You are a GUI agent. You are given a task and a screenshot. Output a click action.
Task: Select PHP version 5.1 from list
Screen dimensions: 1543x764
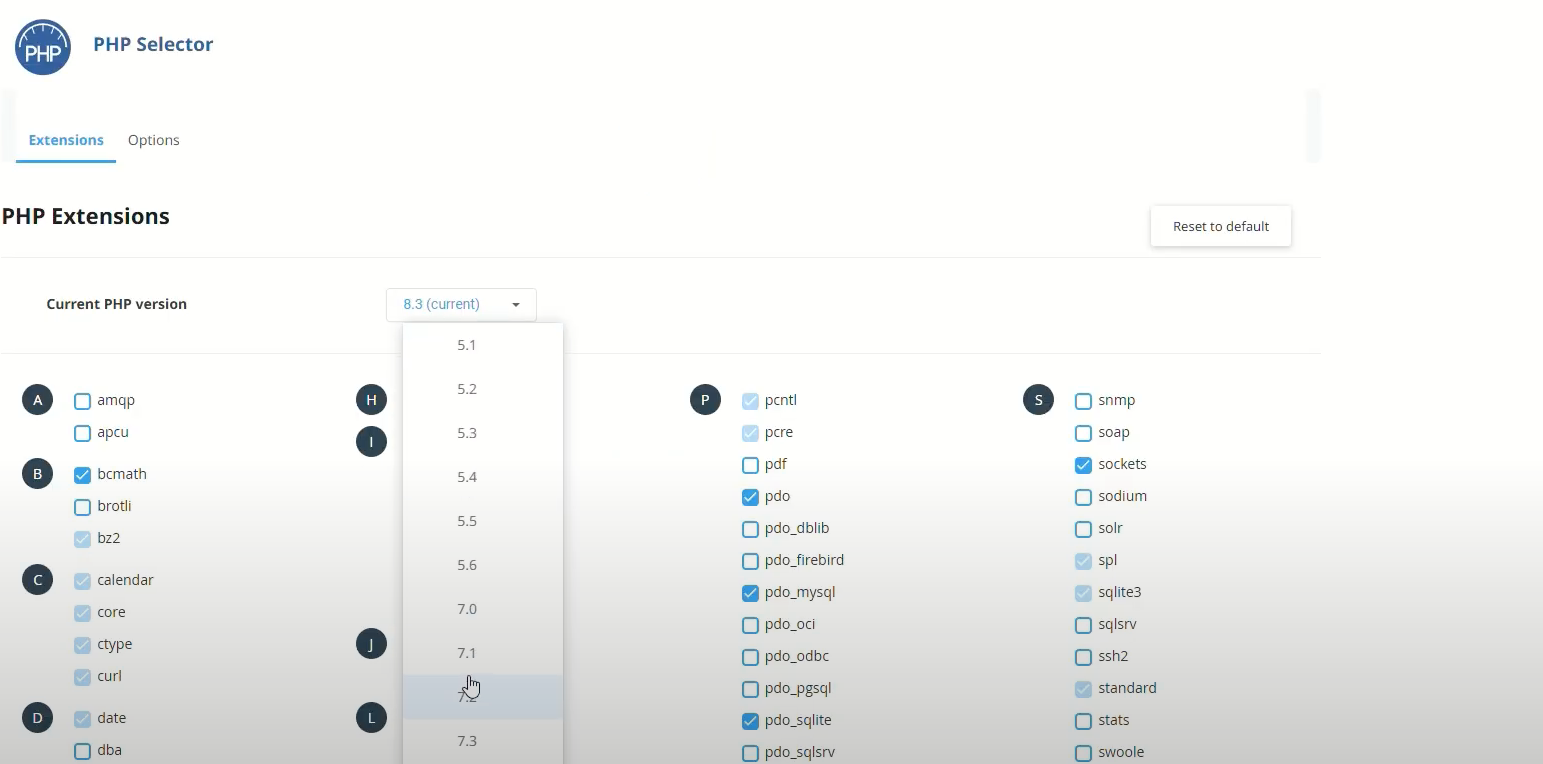click(483, 345)
